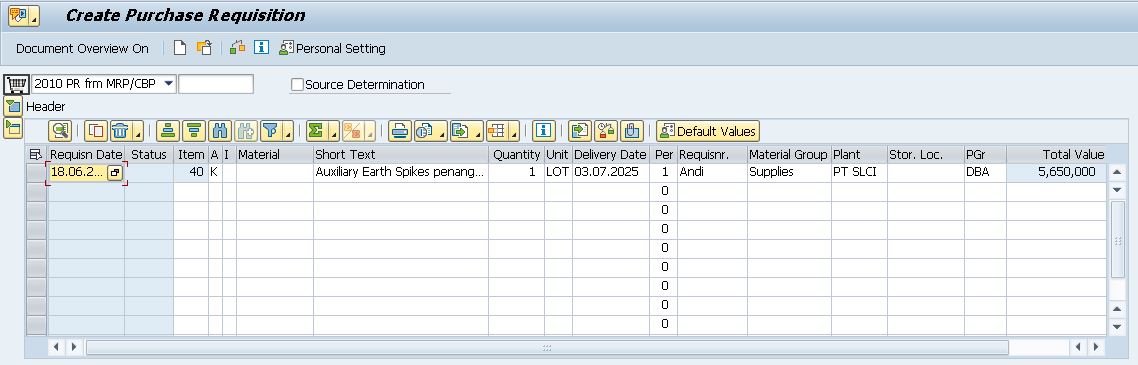Click the title bar menu icon next to Create Purchase Requisition
The image size is (1138, 365).
pyautogui.click(x=23, y=15)
